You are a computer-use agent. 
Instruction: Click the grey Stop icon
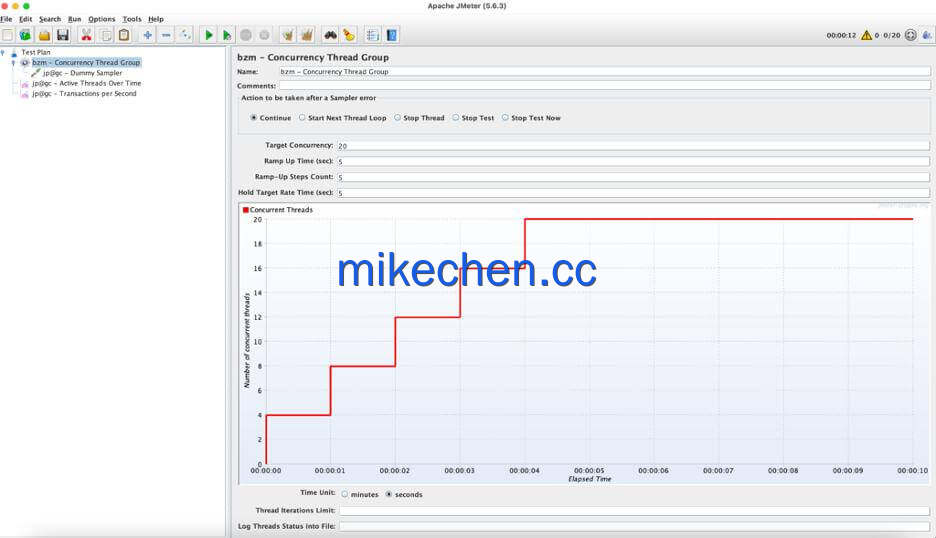(246, 35)
